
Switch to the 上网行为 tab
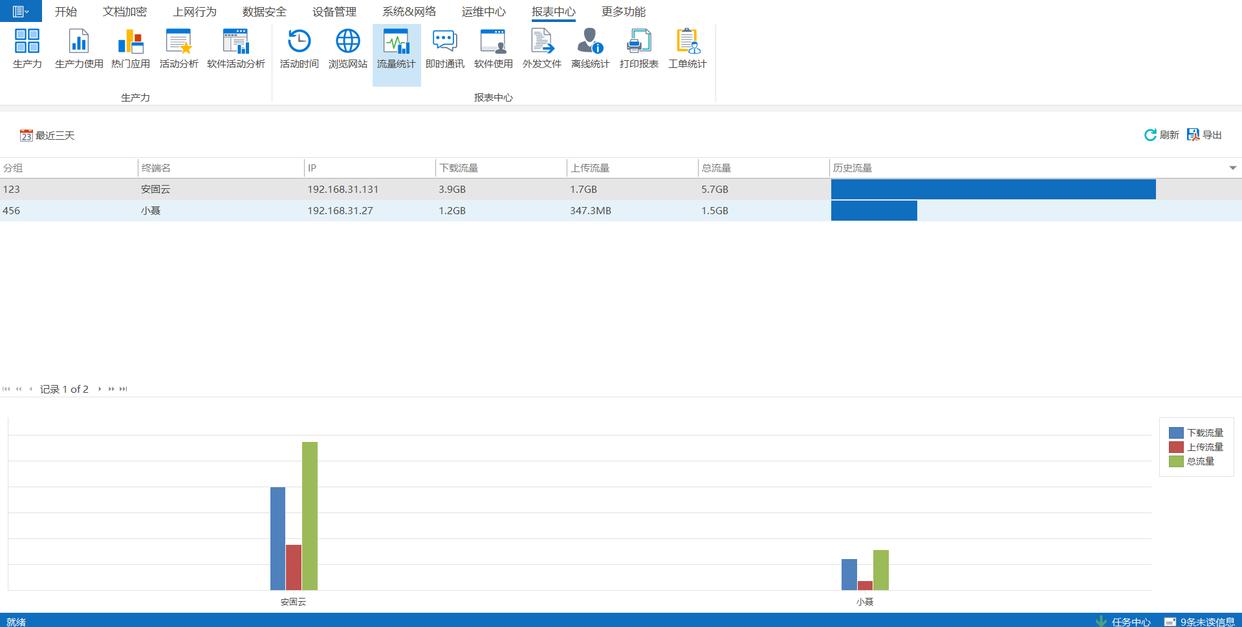(194, 12)
